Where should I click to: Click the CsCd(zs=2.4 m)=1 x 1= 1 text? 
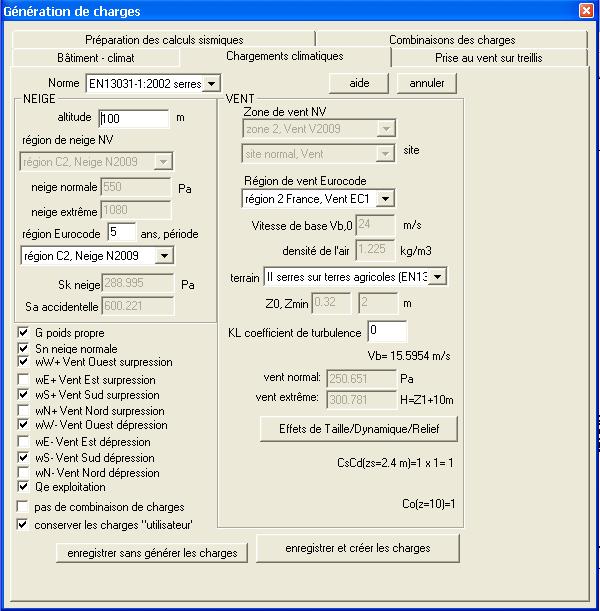[395, 463]
